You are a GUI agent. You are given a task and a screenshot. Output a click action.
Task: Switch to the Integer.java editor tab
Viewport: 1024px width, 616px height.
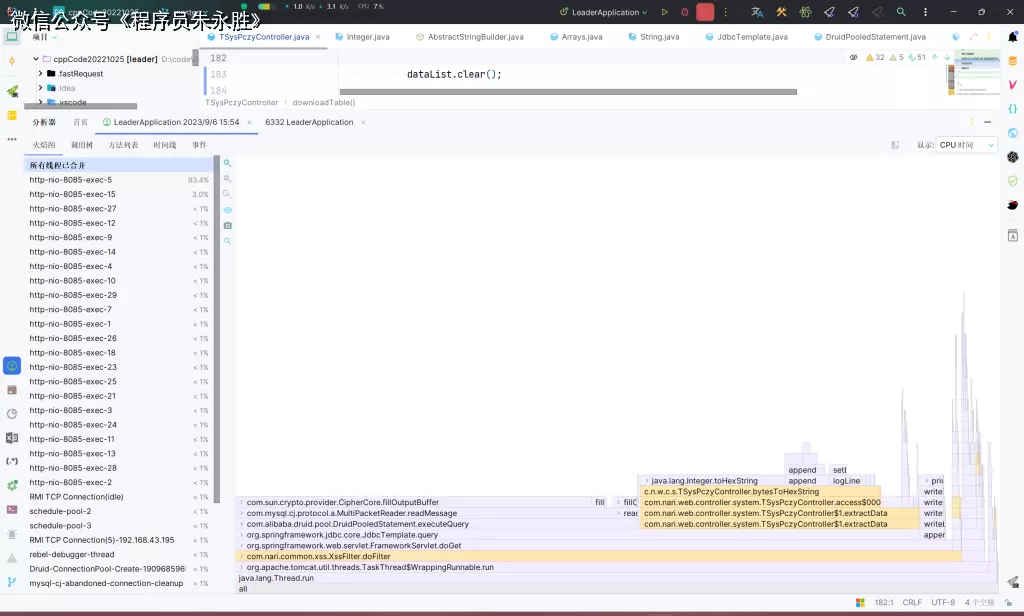[367, 37]
